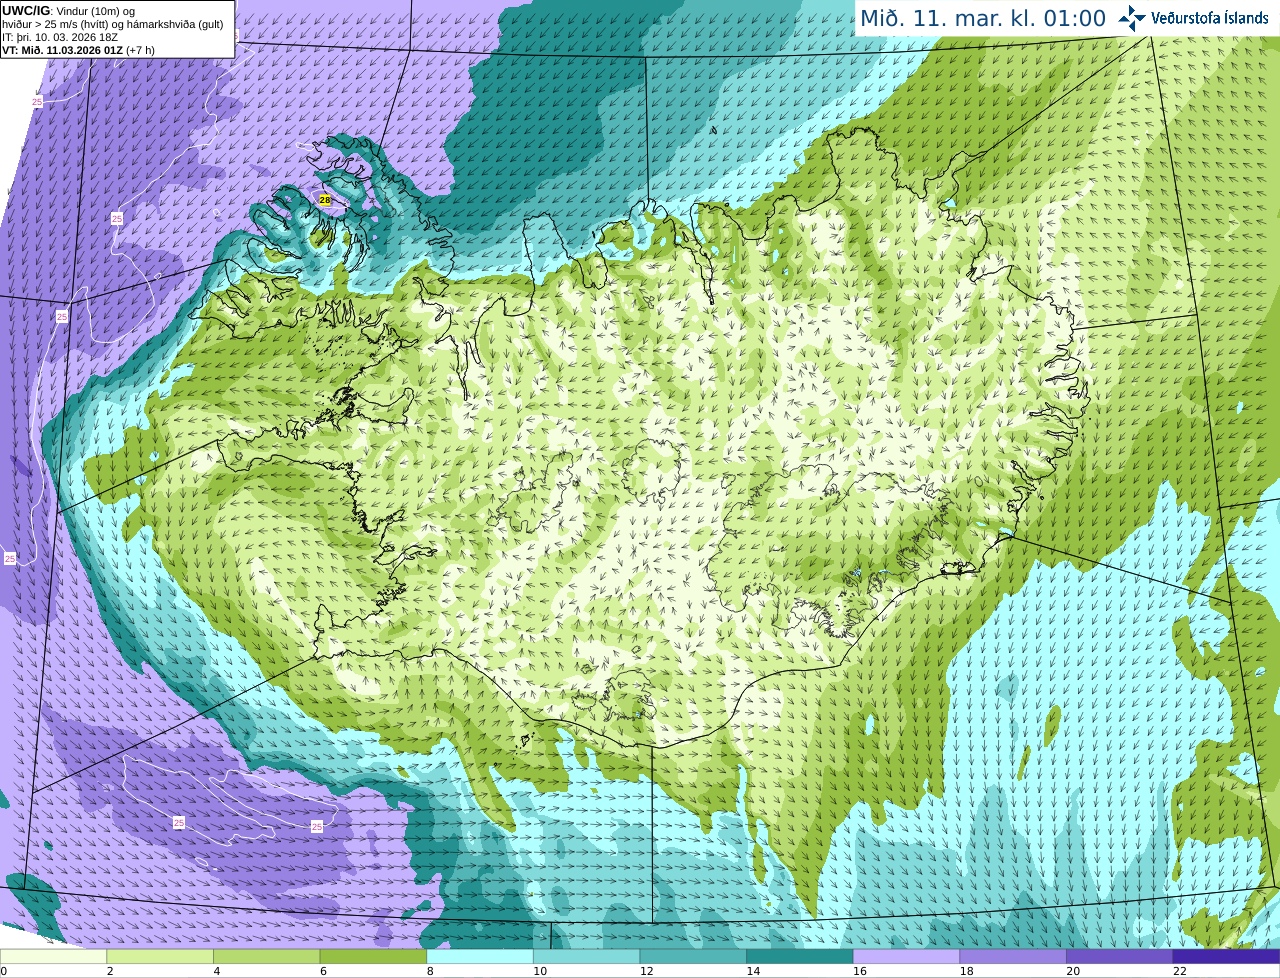Click the '10' value on the color scale
Screen dimensions: 1280x978
pyautogui.click(x=540, y=971)
